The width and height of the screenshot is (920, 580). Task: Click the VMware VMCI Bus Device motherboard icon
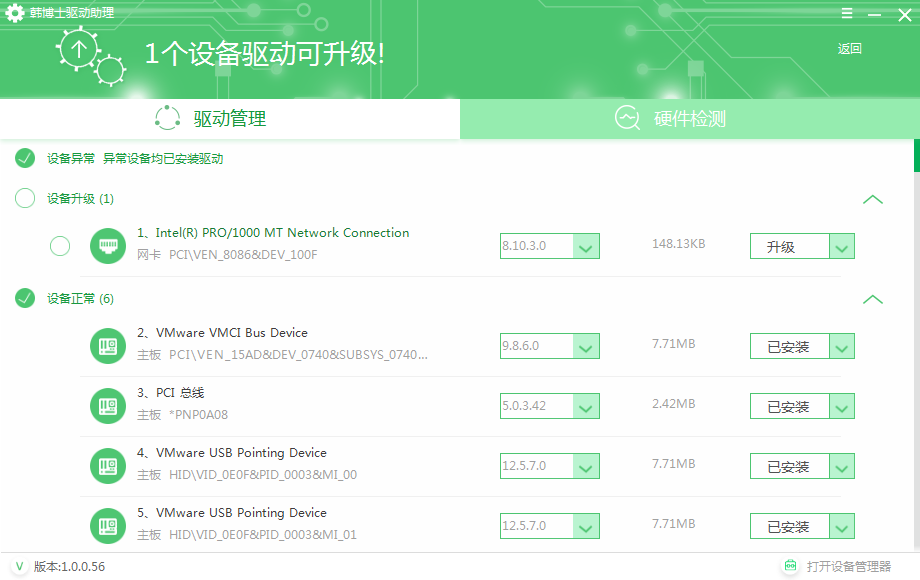coord(107,346)
